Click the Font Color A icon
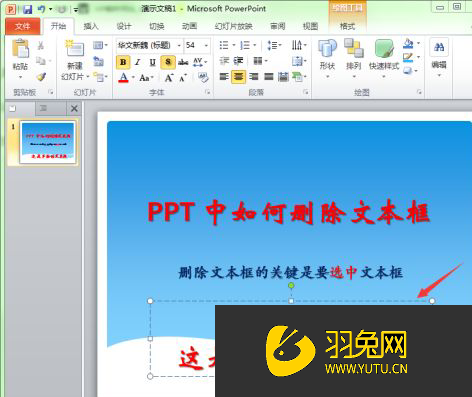 coord(123,78)
